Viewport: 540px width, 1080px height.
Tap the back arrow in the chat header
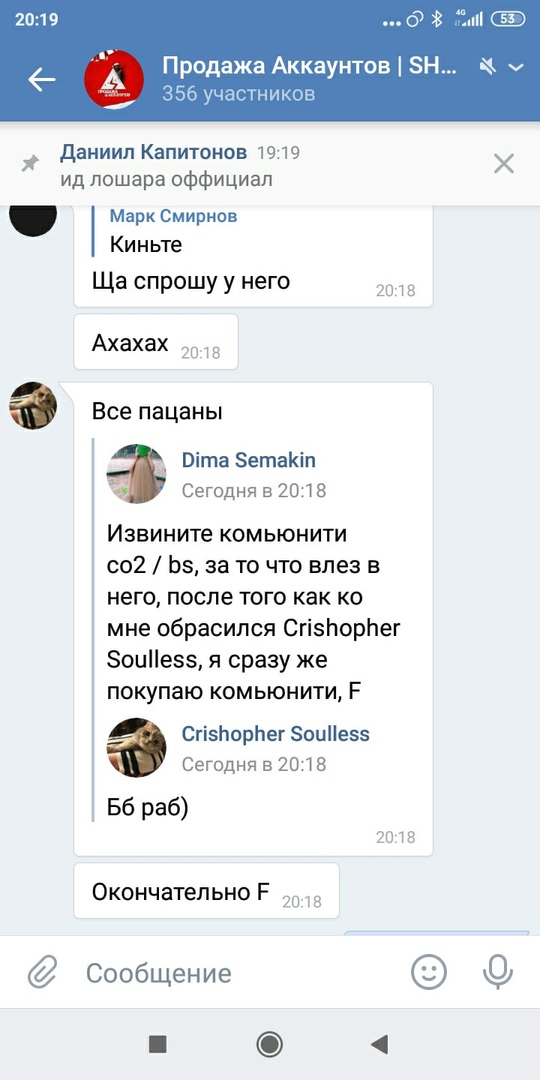point(41,80)
